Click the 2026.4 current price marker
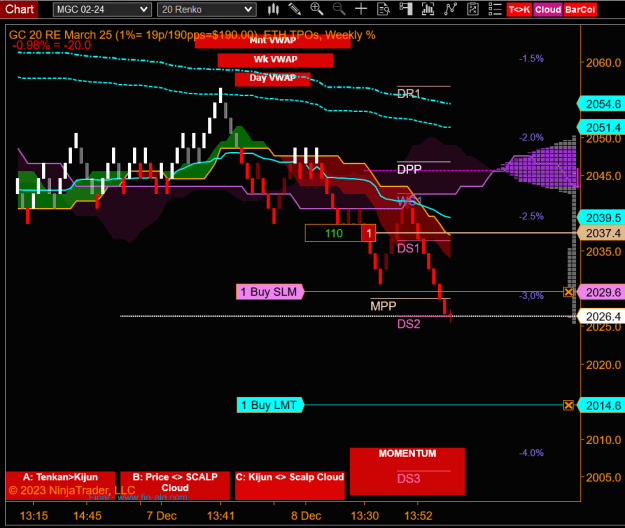Screen dimensions: 625x528 click(x=601, y=316)
